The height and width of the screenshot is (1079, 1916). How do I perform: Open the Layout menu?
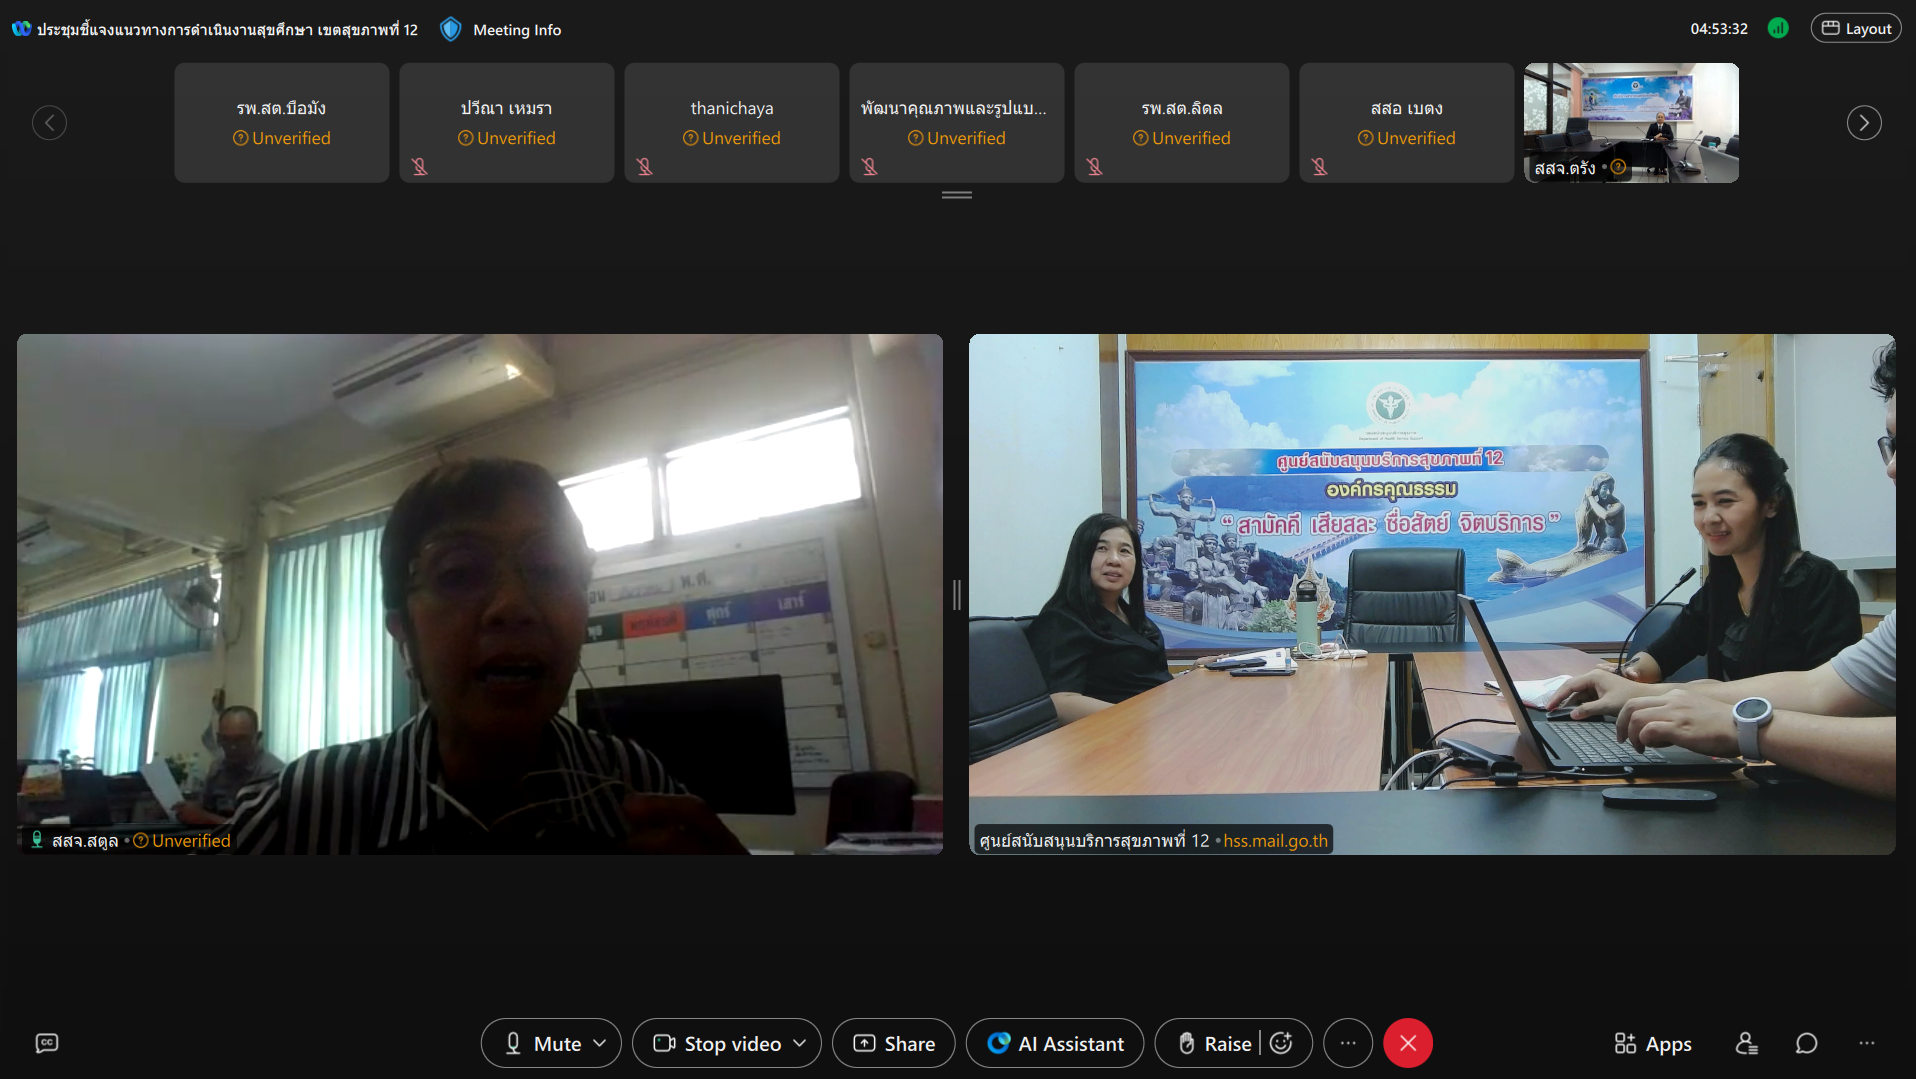point(1856,29)
